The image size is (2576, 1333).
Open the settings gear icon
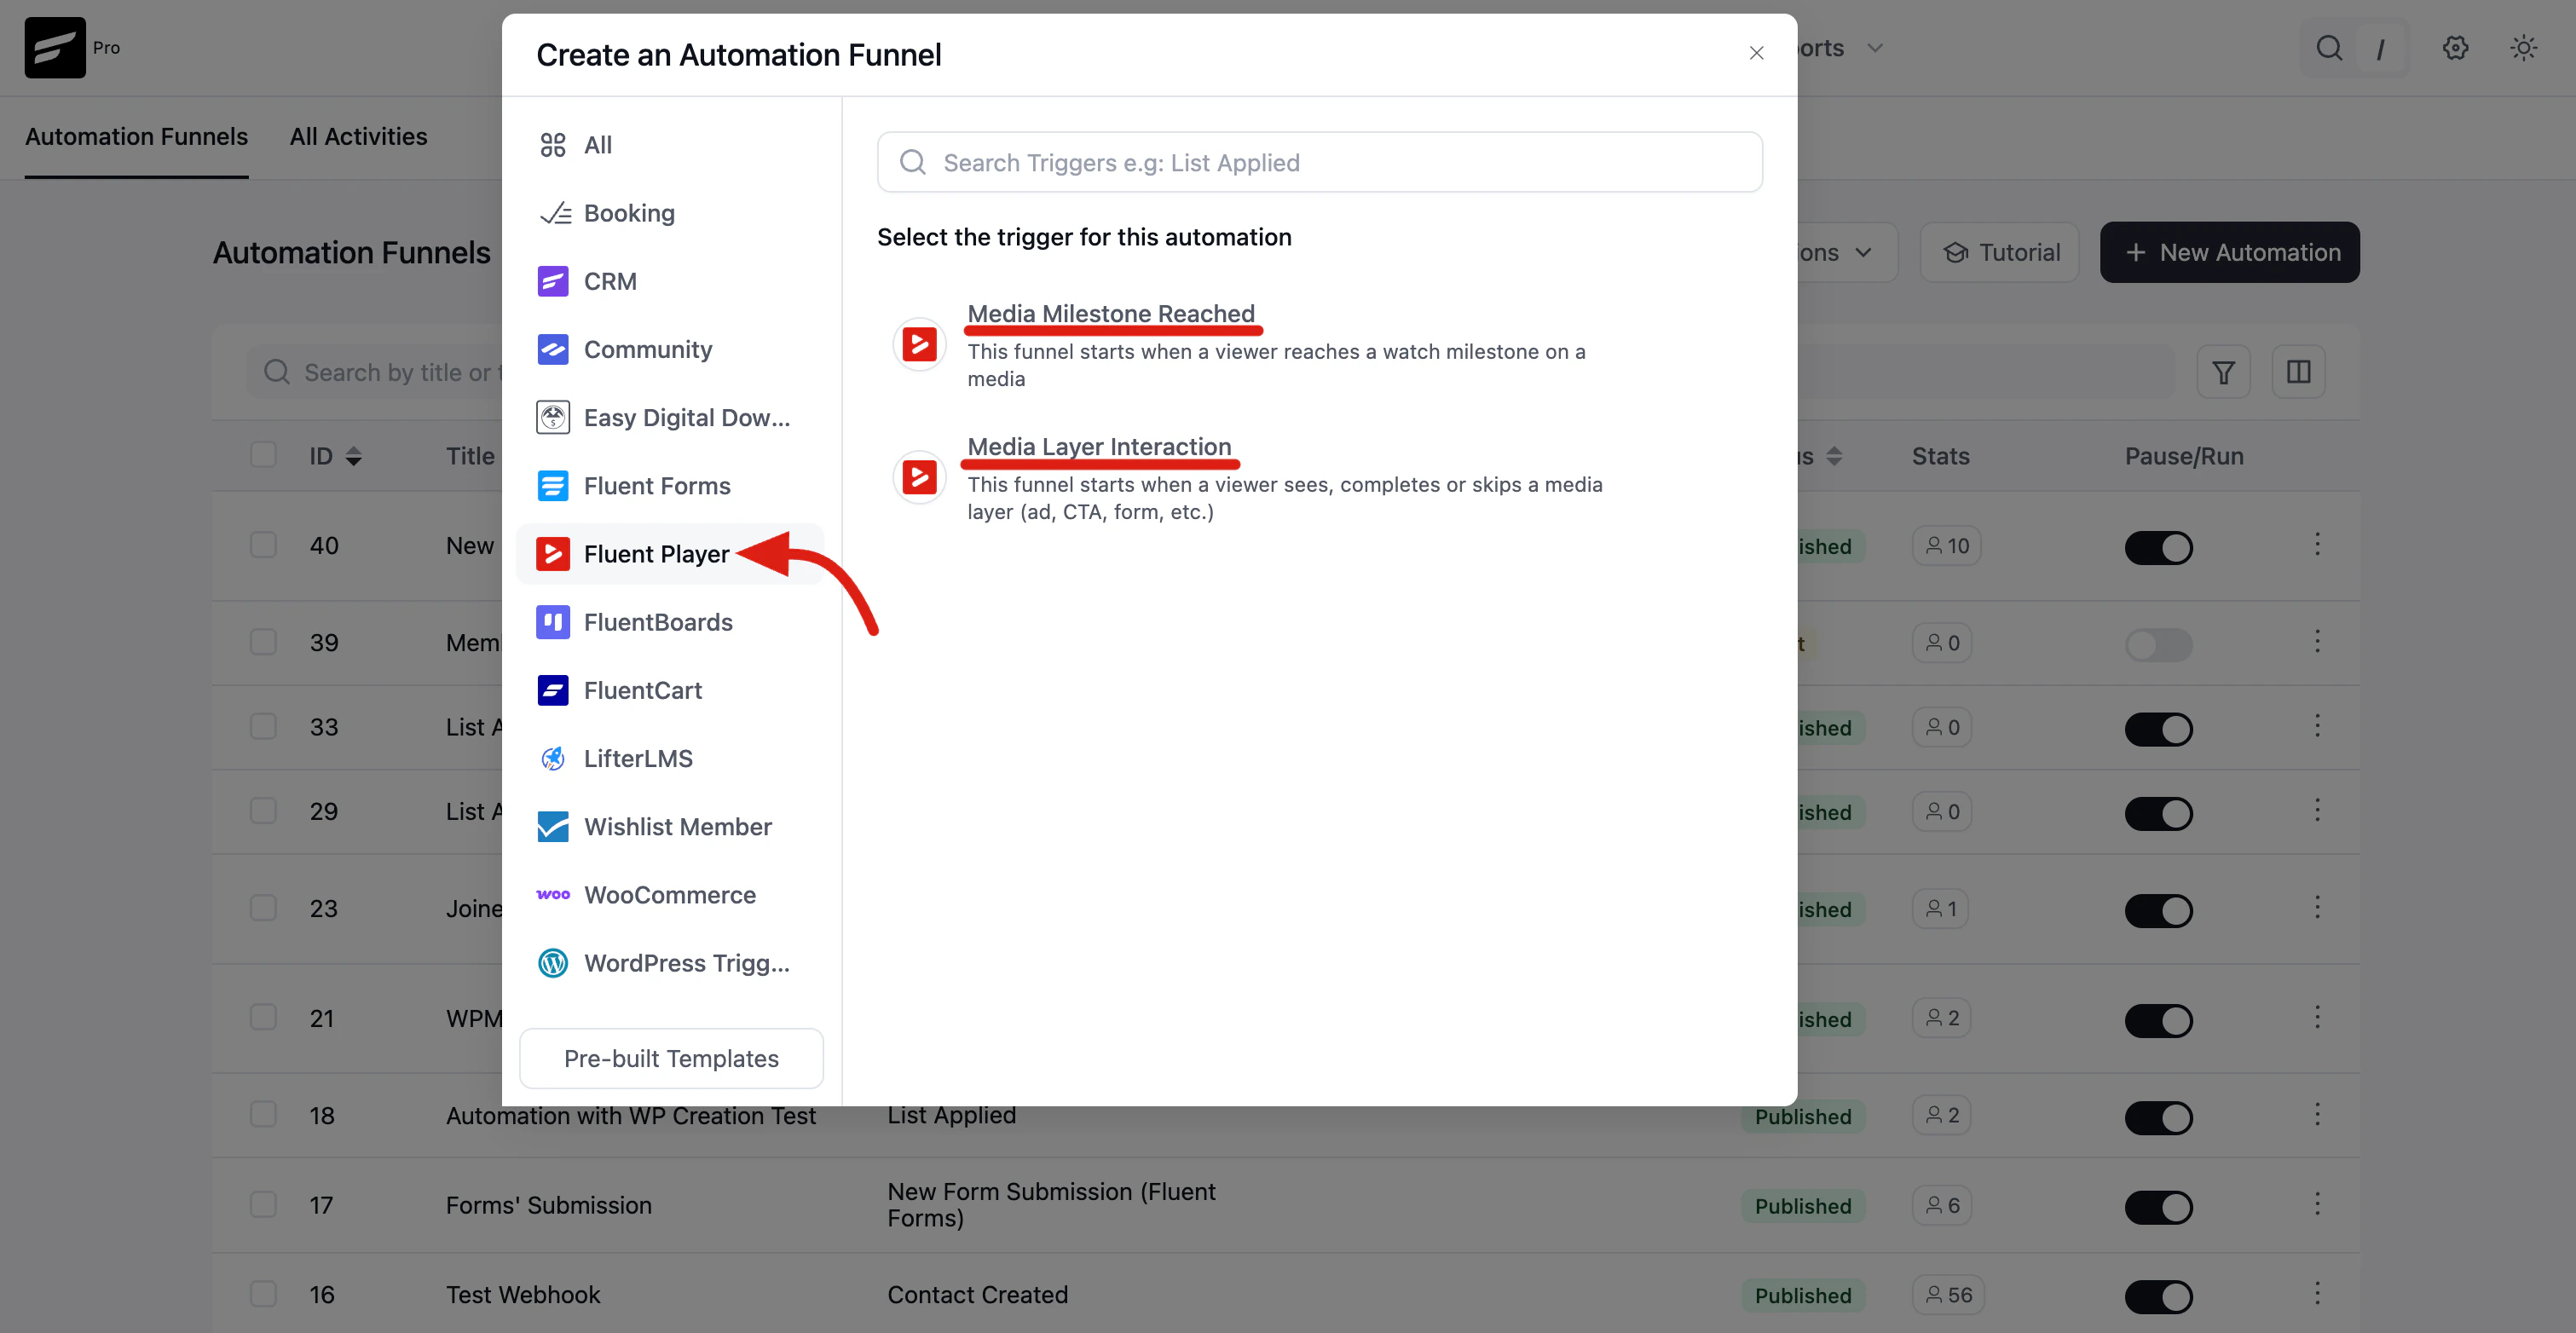(x=2455, y=48)
